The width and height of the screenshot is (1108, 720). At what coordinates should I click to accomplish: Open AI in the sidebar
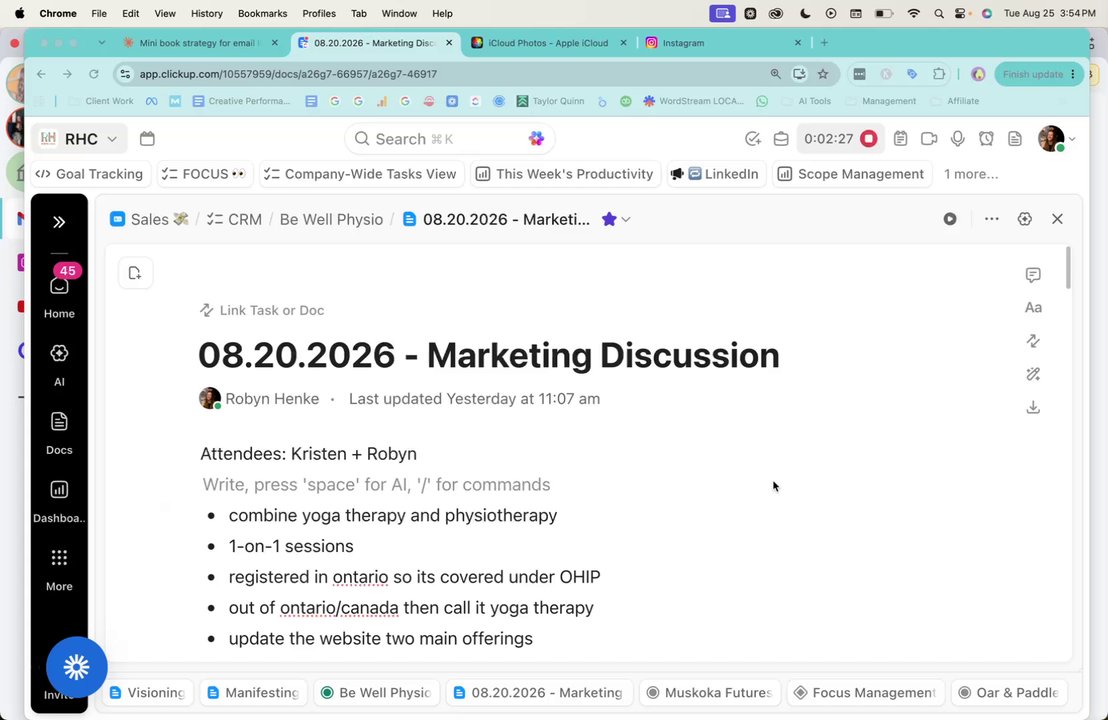(x=59, y=365)
